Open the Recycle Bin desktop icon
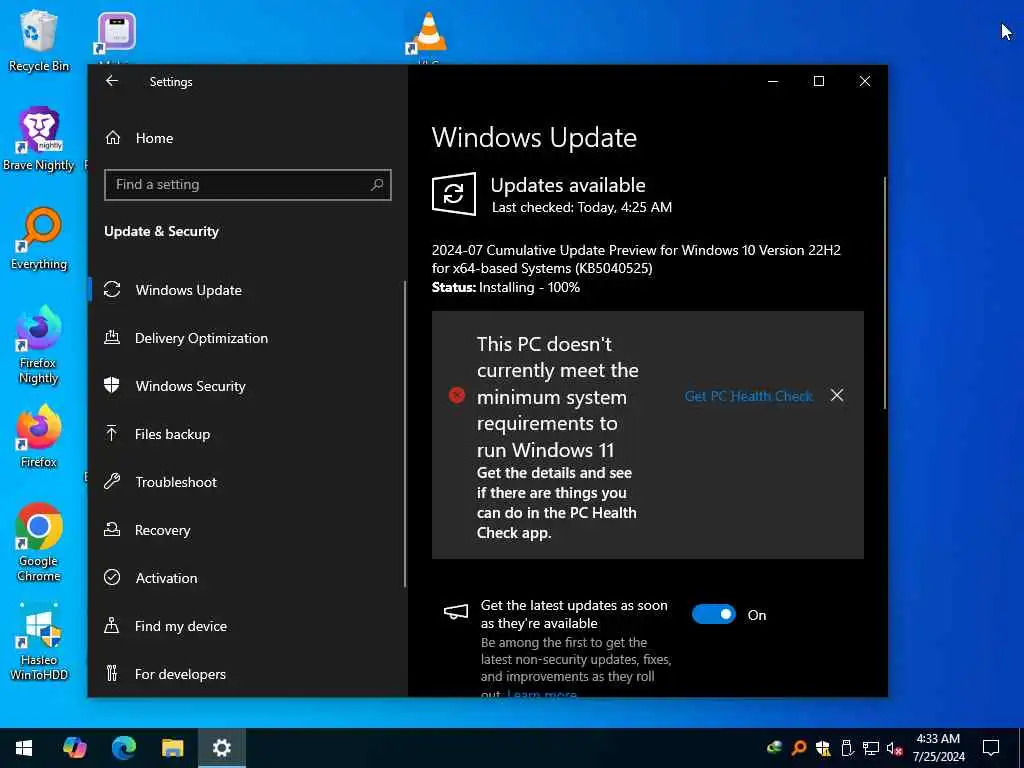The image size is (1024, 768). click(39, 40)
